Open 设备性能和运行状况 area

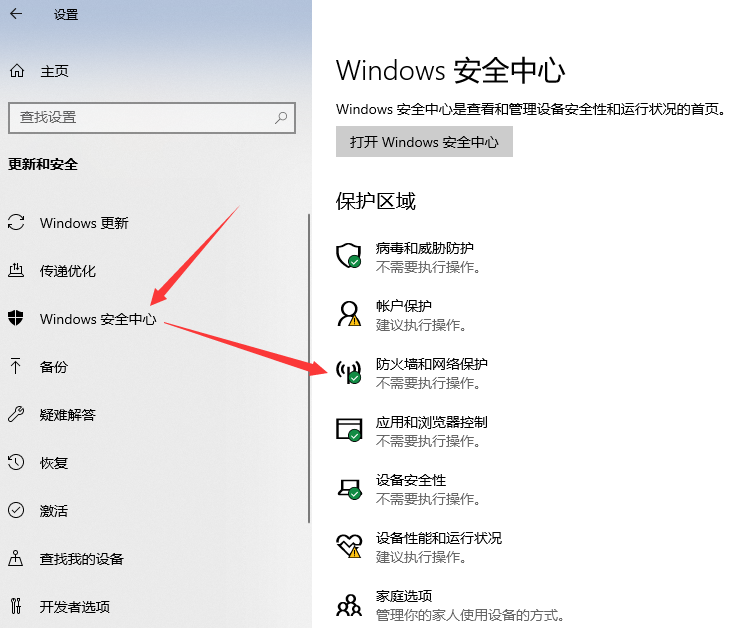[439, 538]
